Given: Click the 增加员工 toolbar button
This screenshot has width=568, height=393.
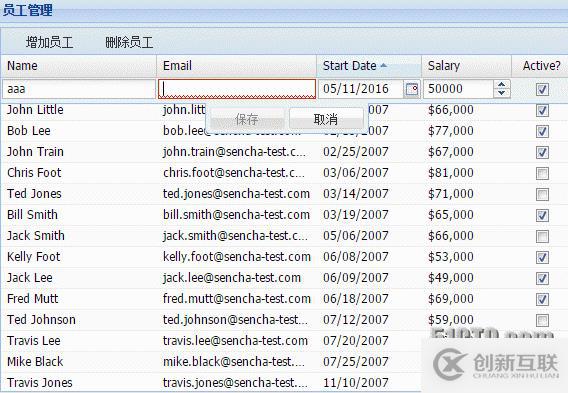Looking at the screenshot, I should (49, 42).
